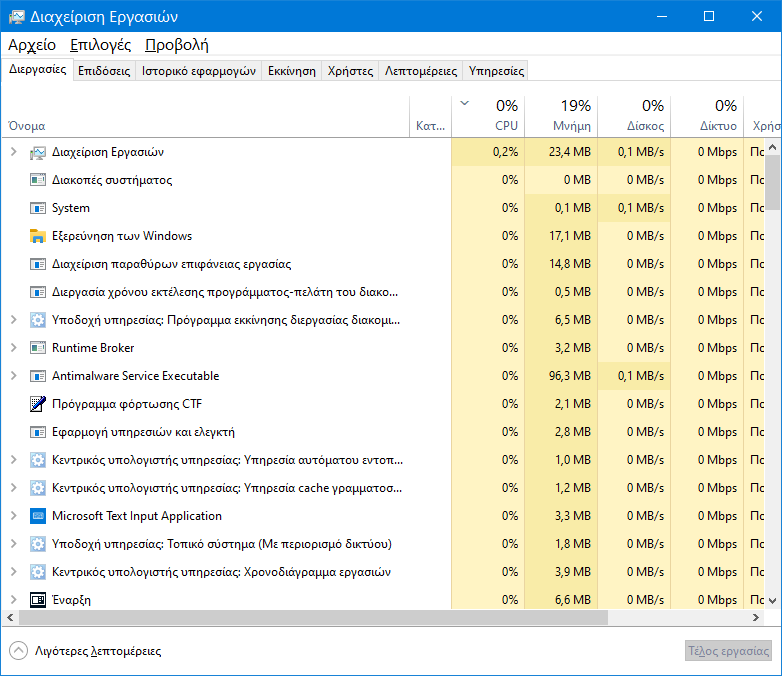Click Λιγότερες λεπτομέρειες to collapse view

(x=97, y=651)
